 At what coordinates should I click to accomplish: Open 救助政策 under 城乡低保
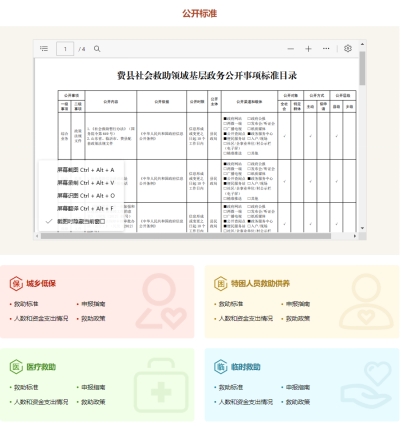coord(93,319)
